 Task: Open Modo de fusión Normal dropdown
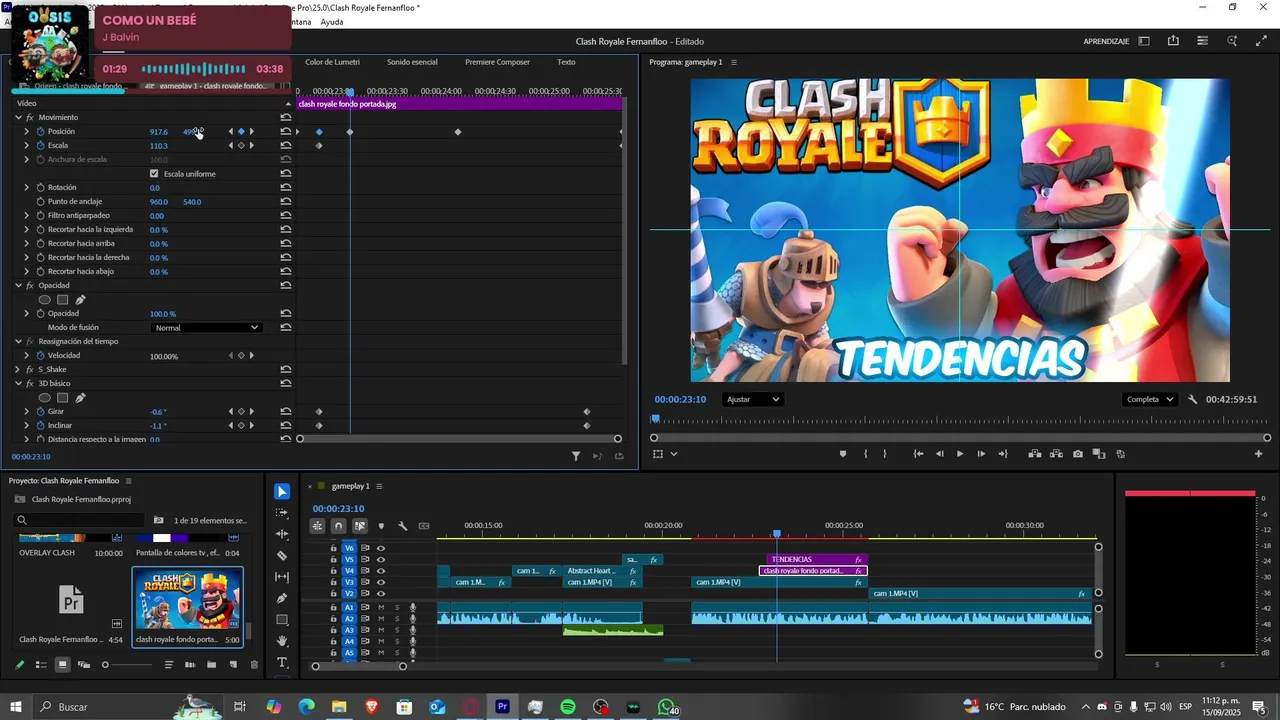206,328
